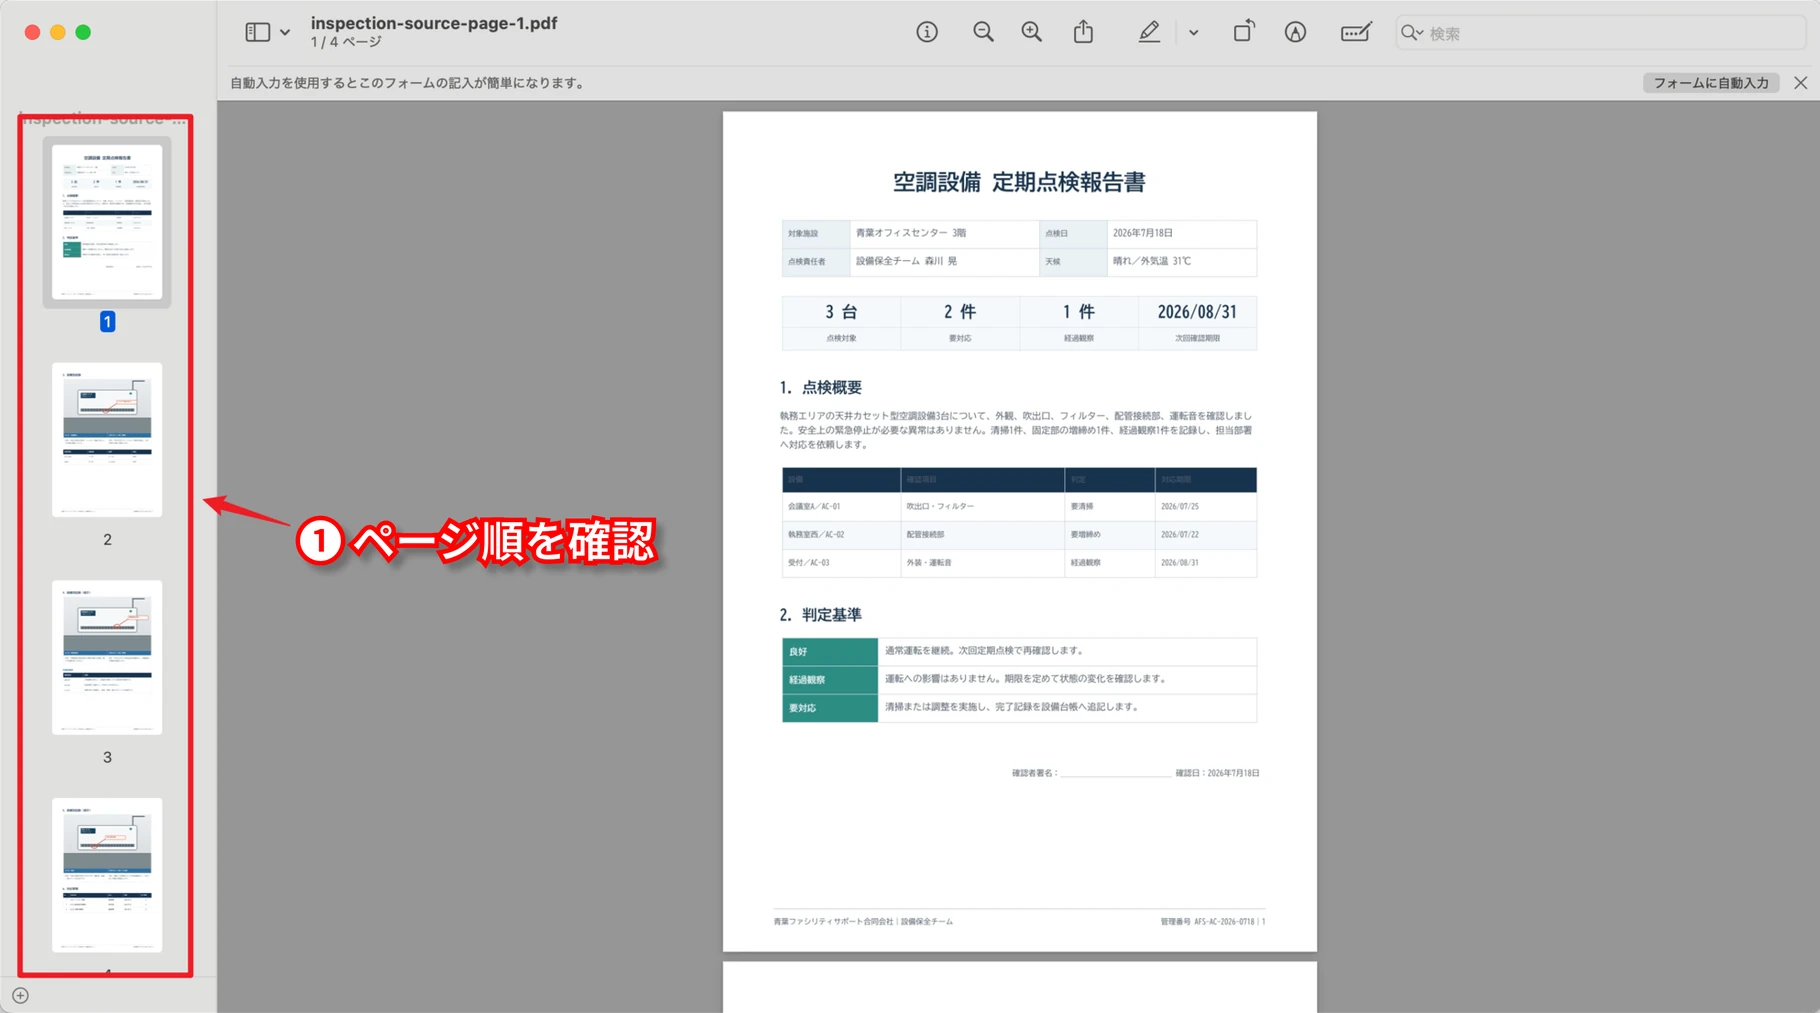The image size is (1820, 1013).
Task: Select the highlight pen tool
Action: coord(1149,32)
